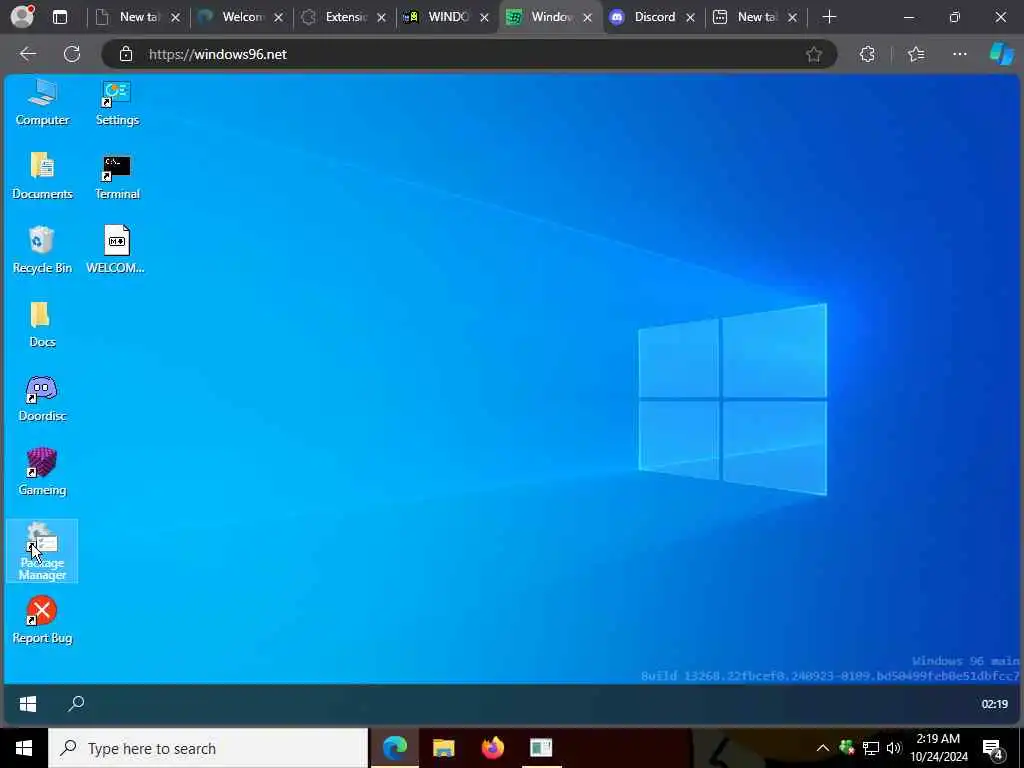Launch the Gameing shortcut icon
The image size is (1024, 768).
42,472
